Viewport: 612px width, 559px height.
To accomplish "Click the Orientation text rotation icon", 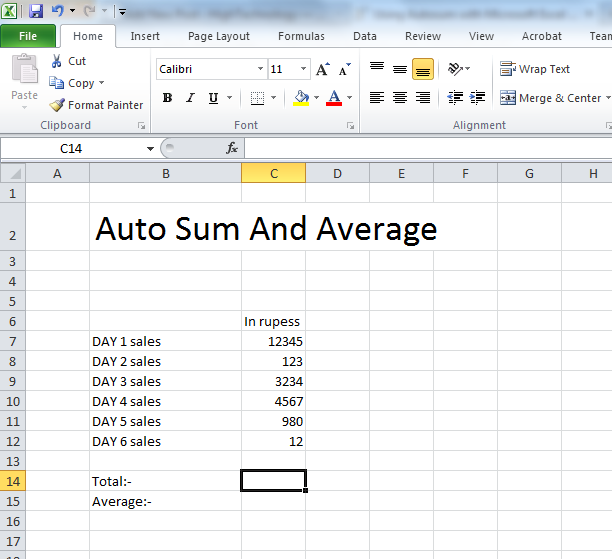I will tap(455, 69).
